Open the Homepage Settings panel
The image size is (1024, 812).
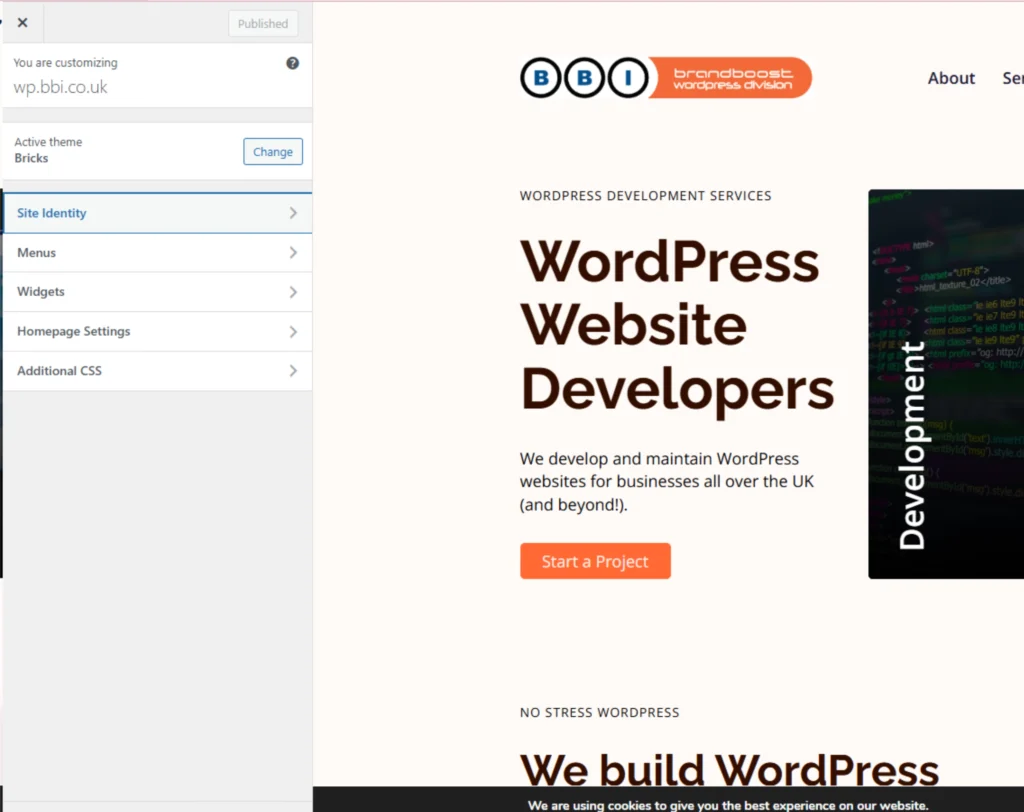click(157, 331)
